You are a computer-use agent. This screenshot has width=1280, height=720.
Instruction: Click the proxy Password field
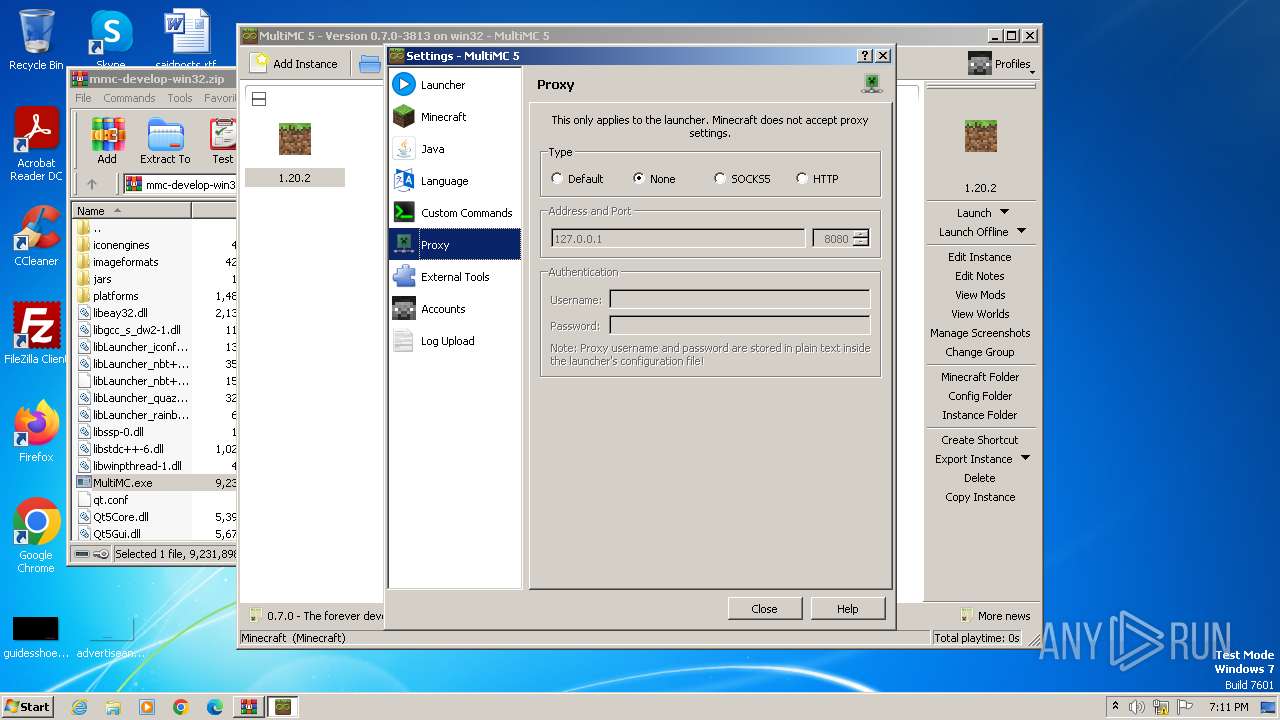(739, 325)
